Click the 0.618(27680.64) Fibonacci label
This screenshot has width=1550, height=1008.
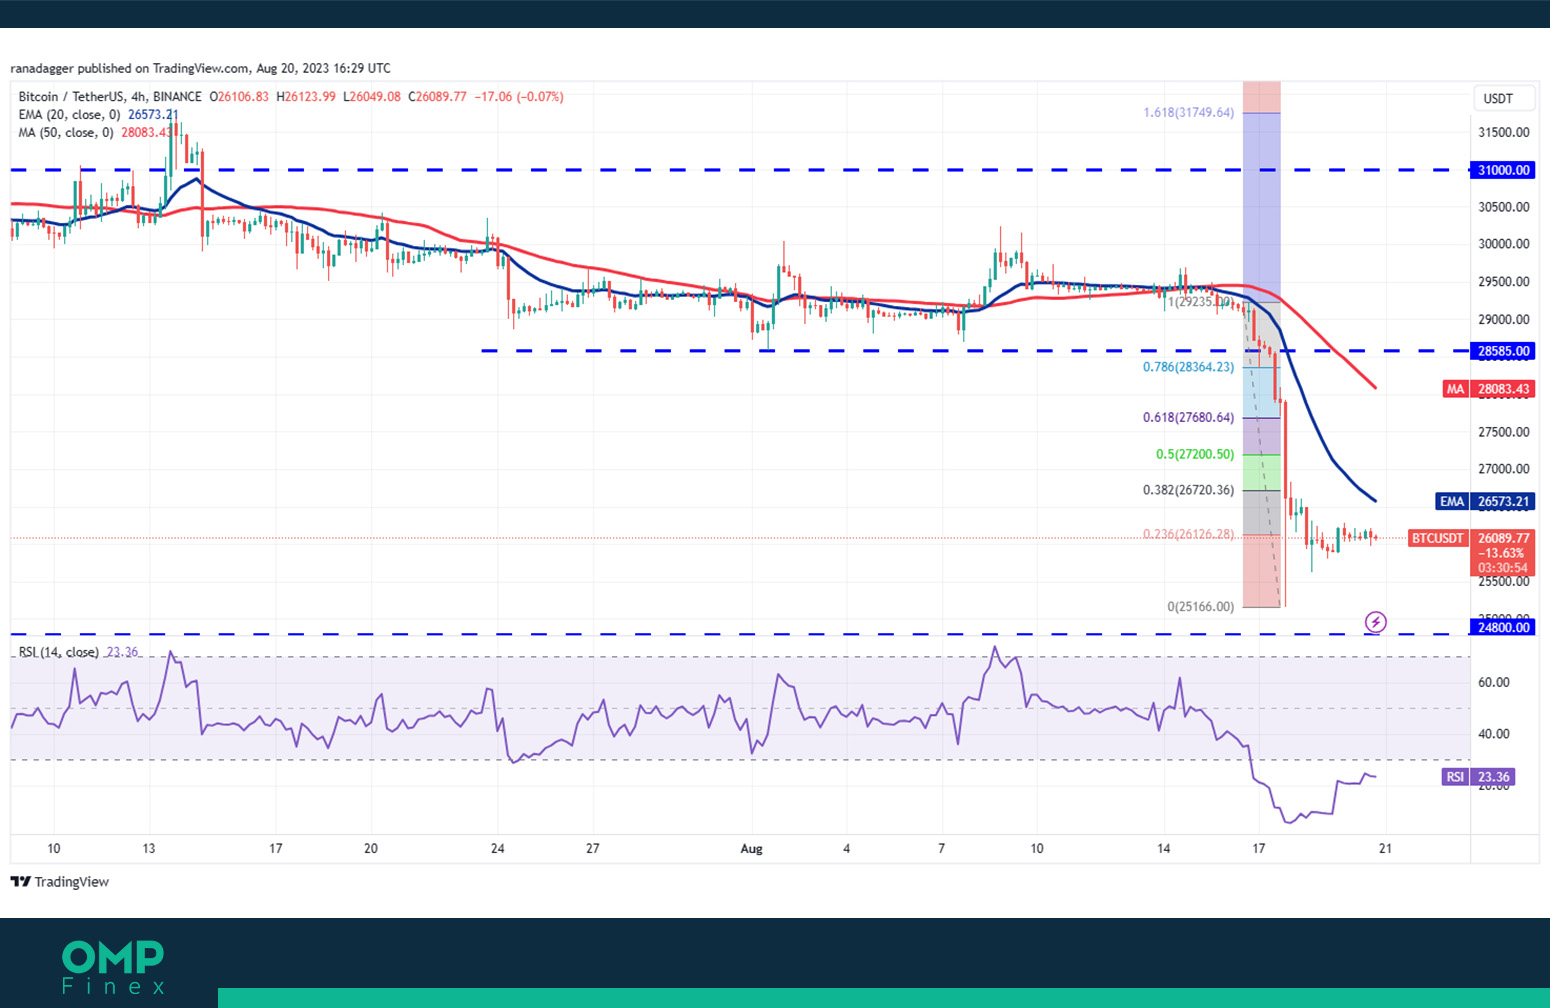point(1188,418)
